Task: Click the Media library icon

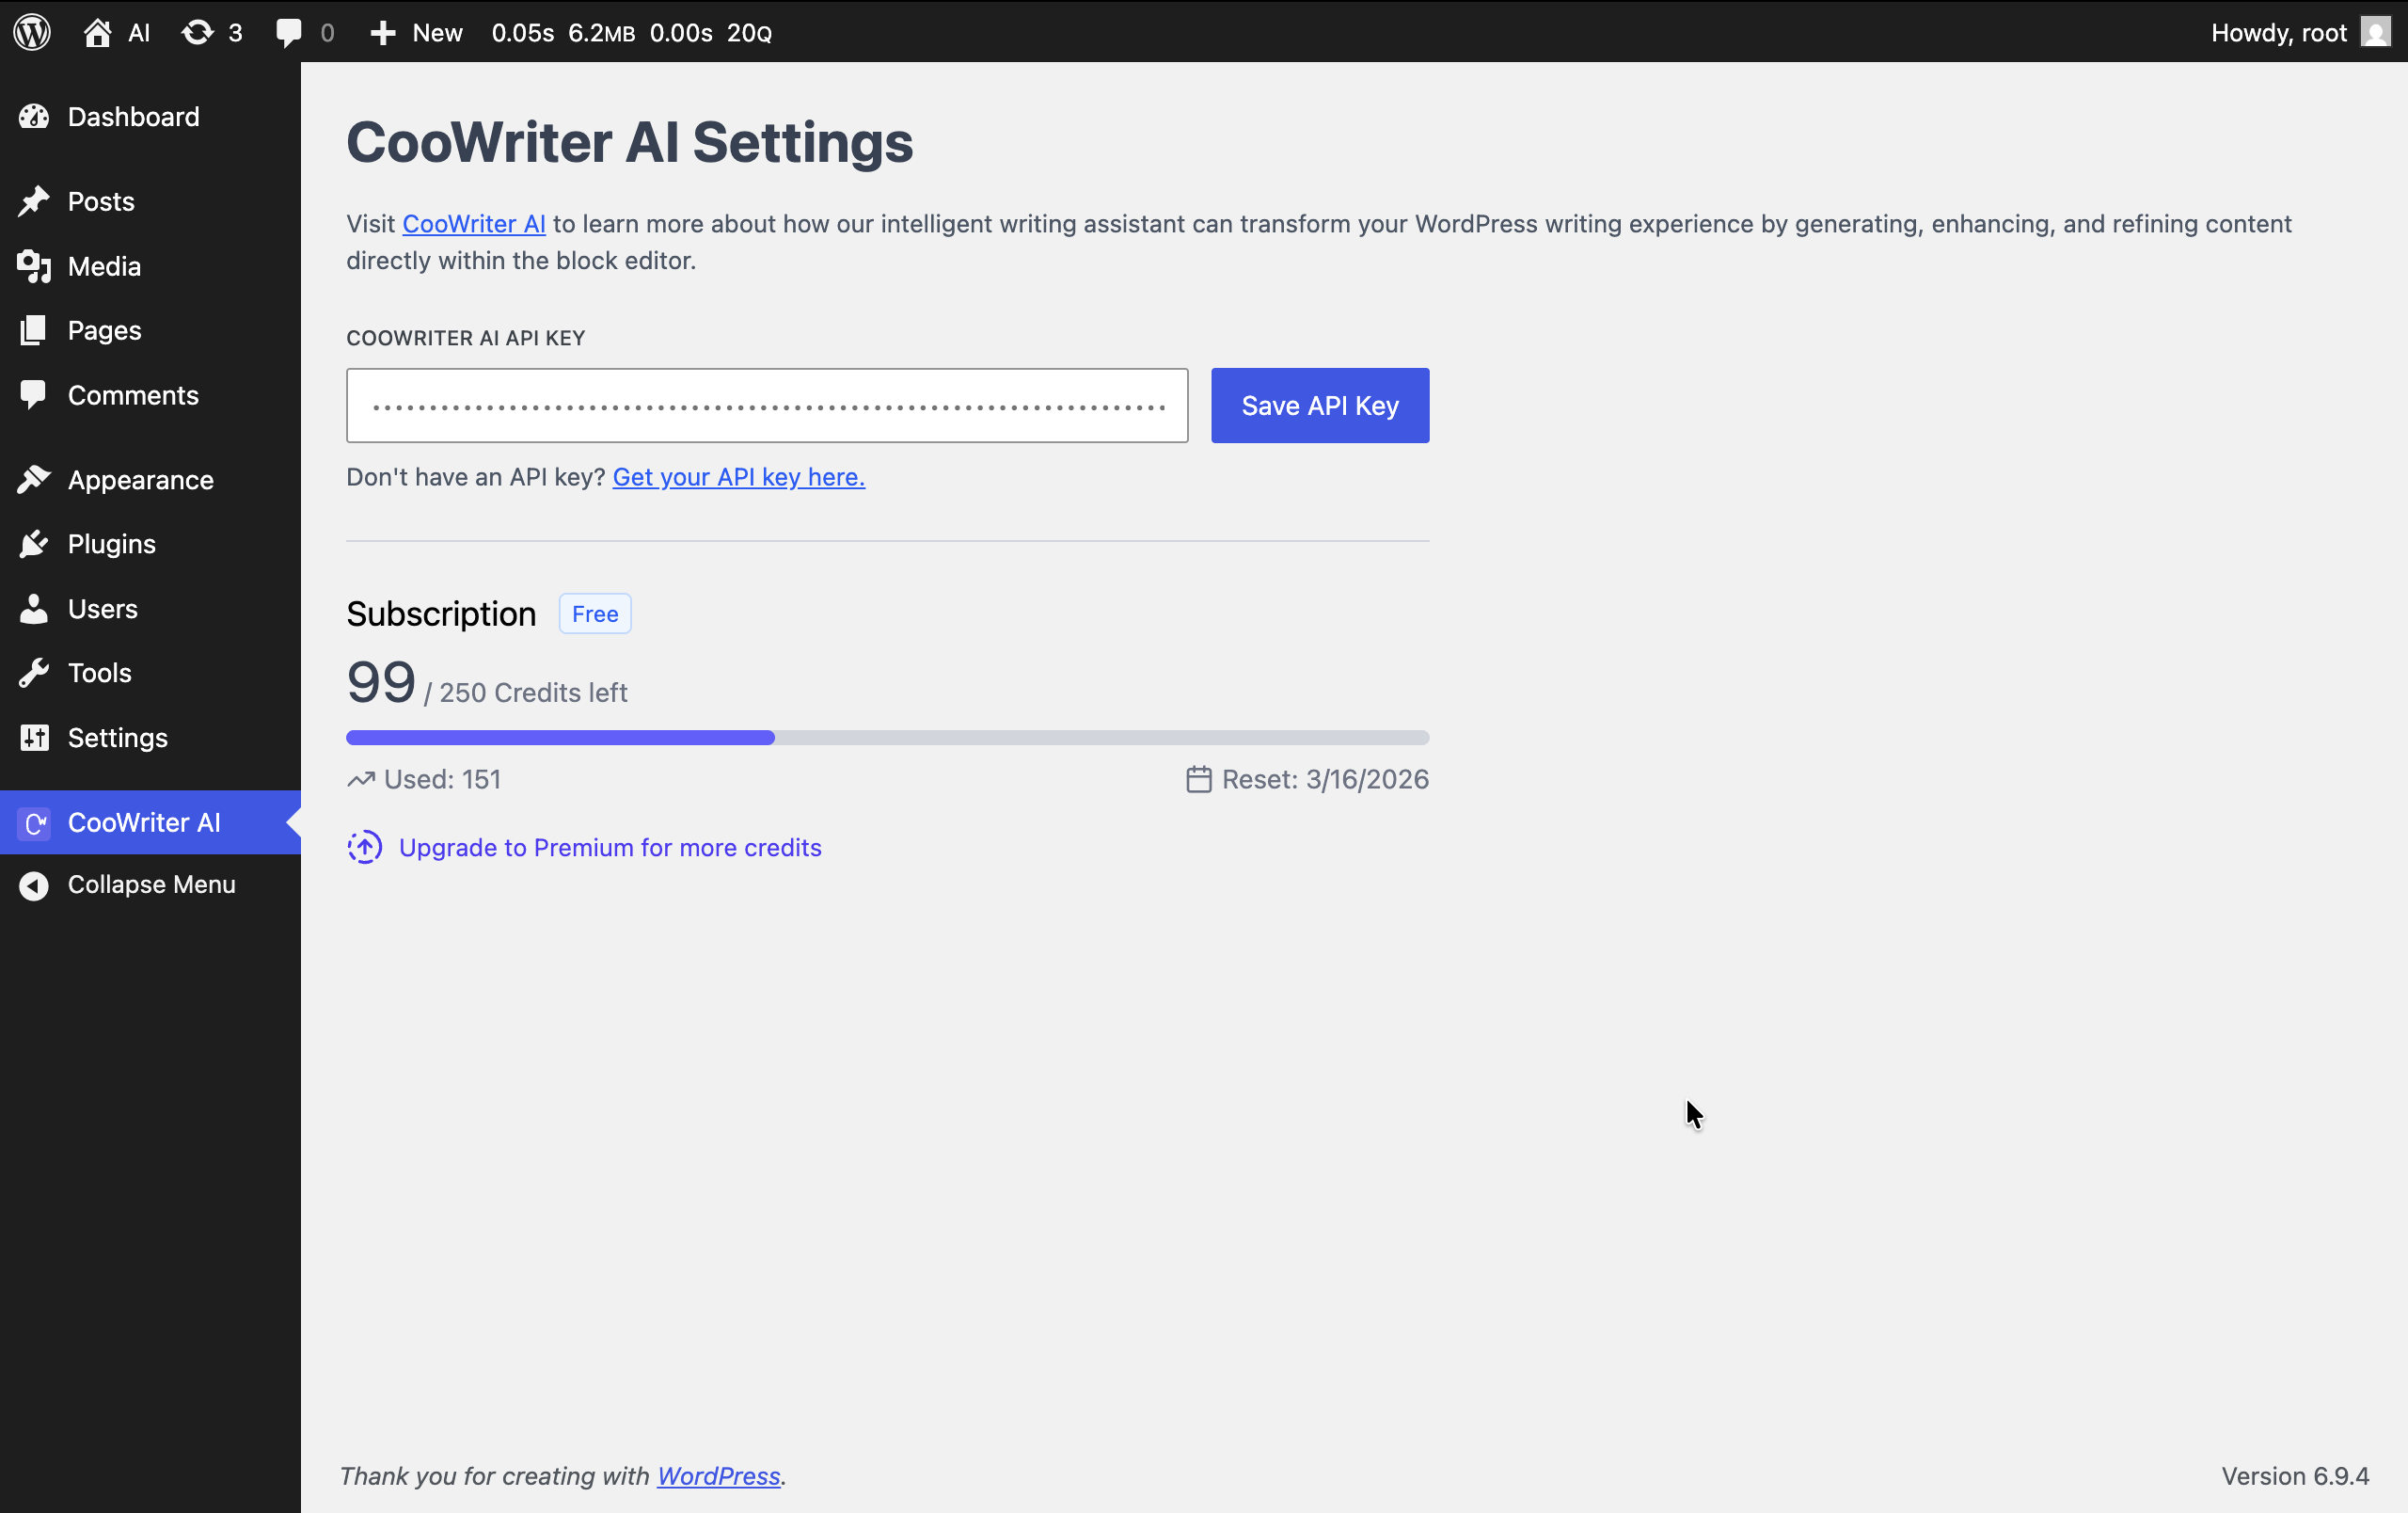Action: coord(33,266)
